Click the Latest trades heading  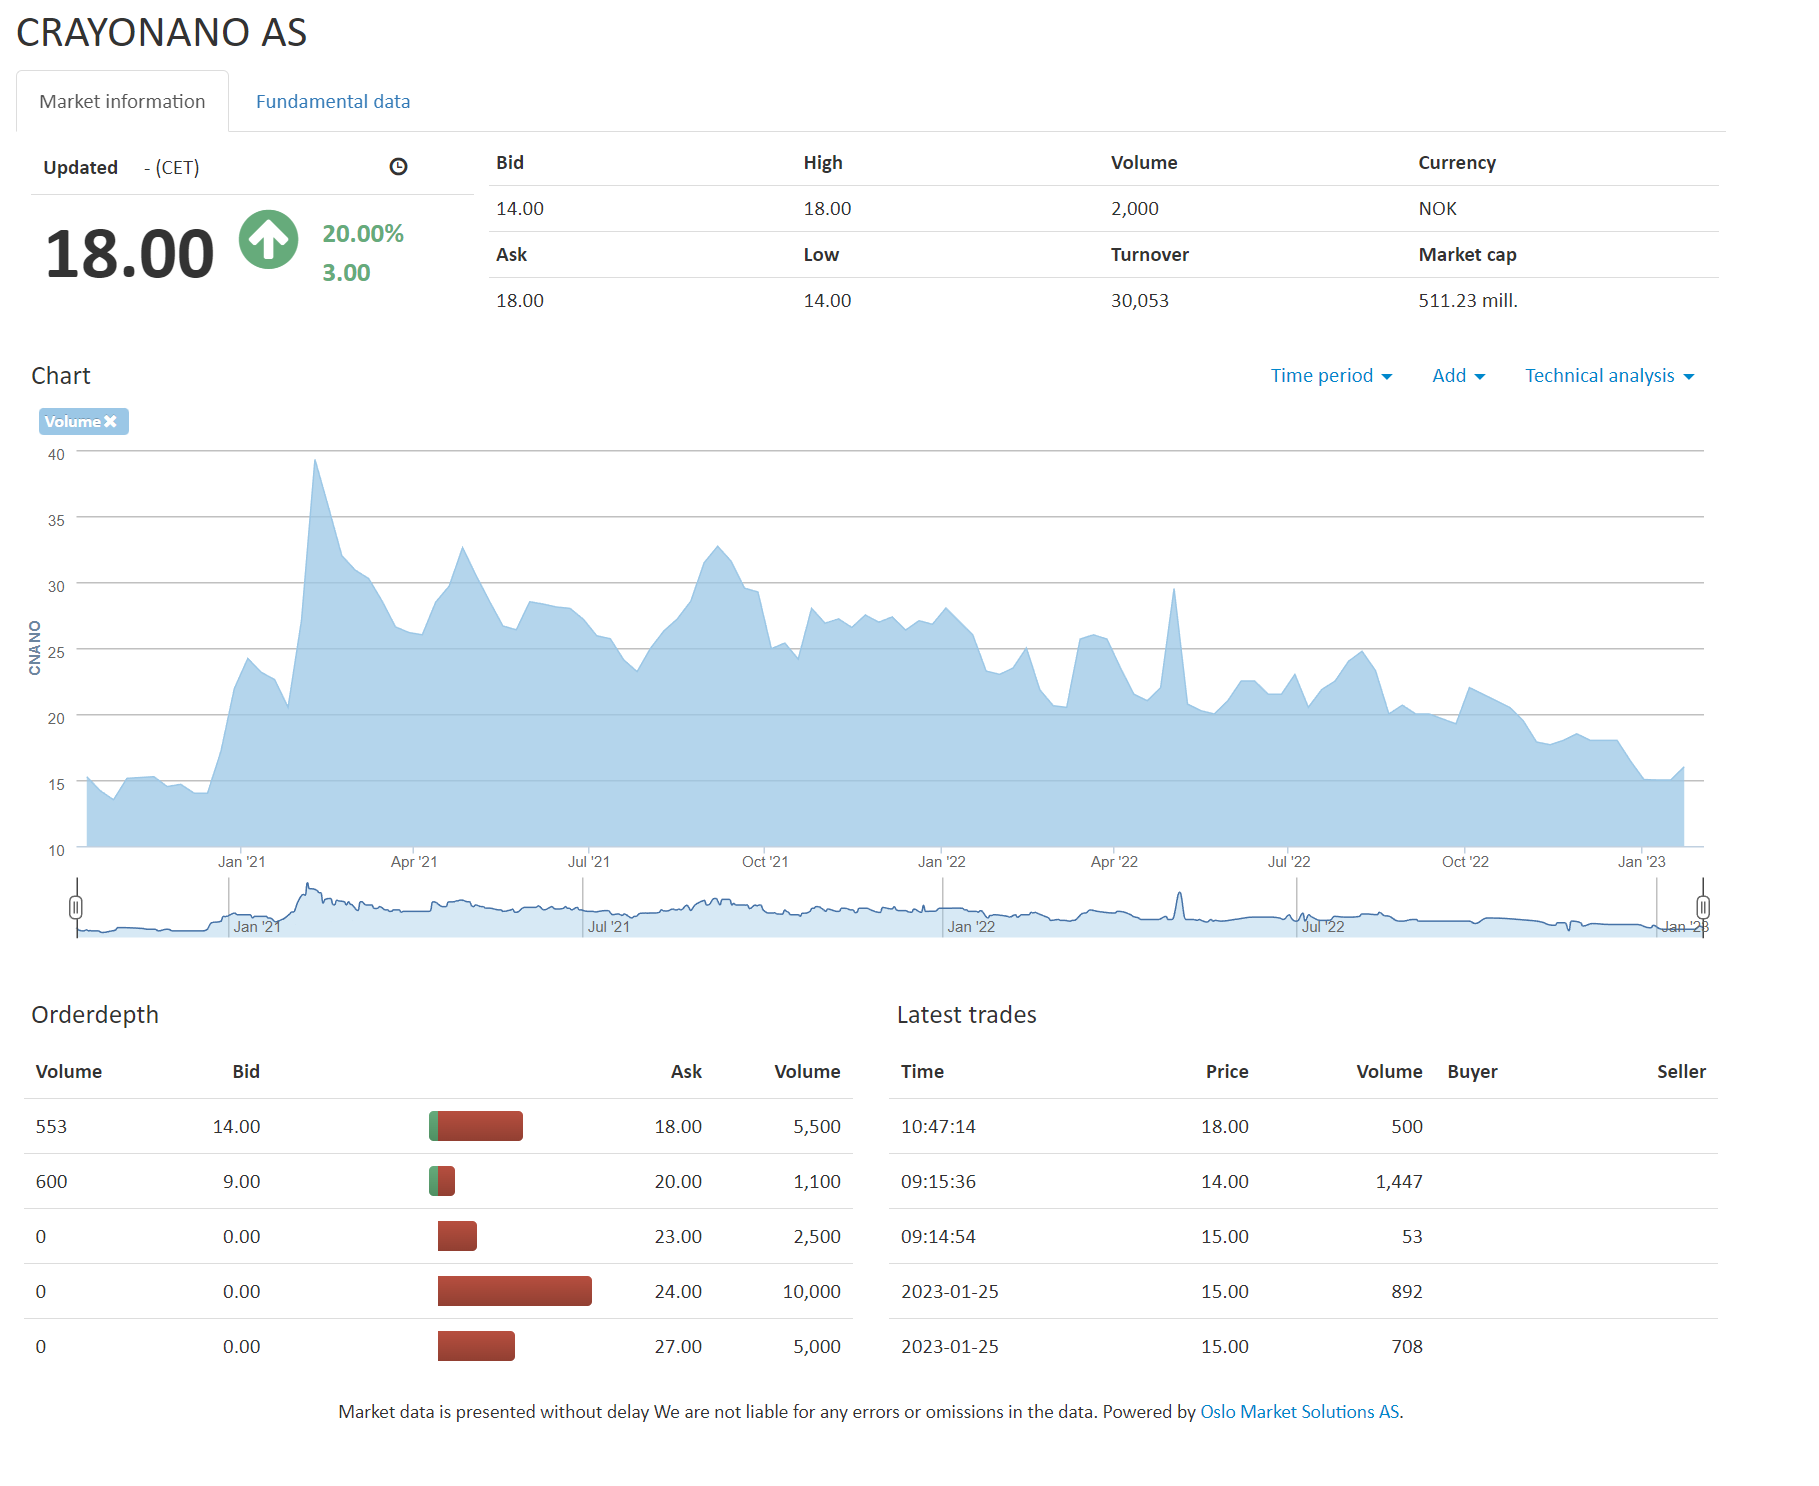point(966,1014)
